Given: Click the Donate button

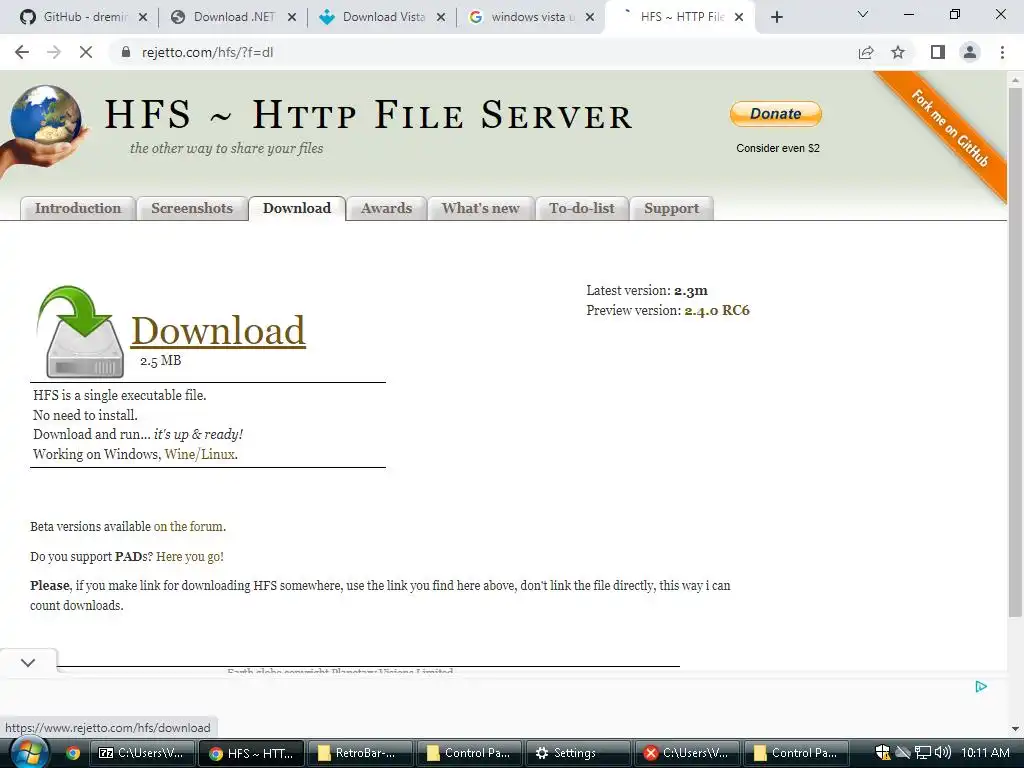Looking at the screenshot, I should [x=775, y=114].
